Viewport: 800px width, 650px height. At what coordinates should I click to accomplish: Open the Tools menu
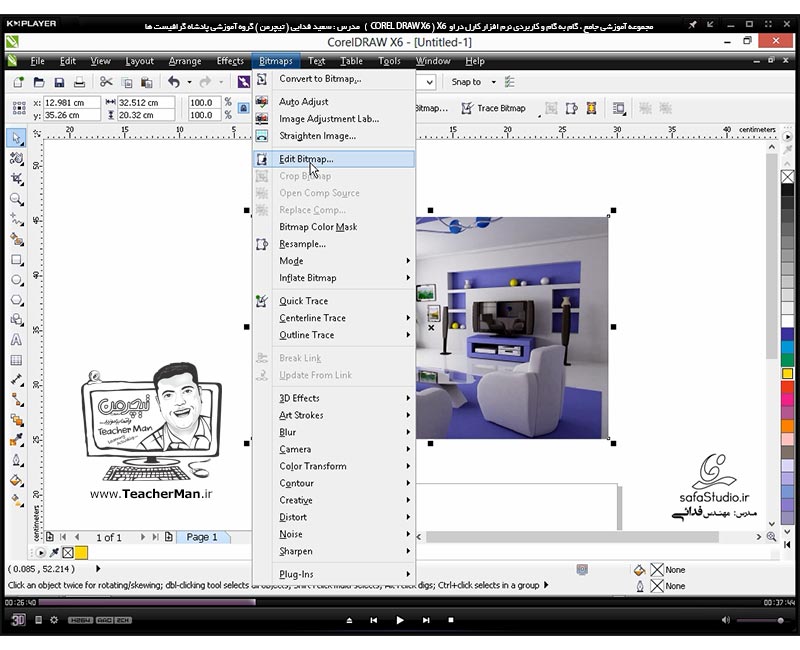(x=389, y=61)
